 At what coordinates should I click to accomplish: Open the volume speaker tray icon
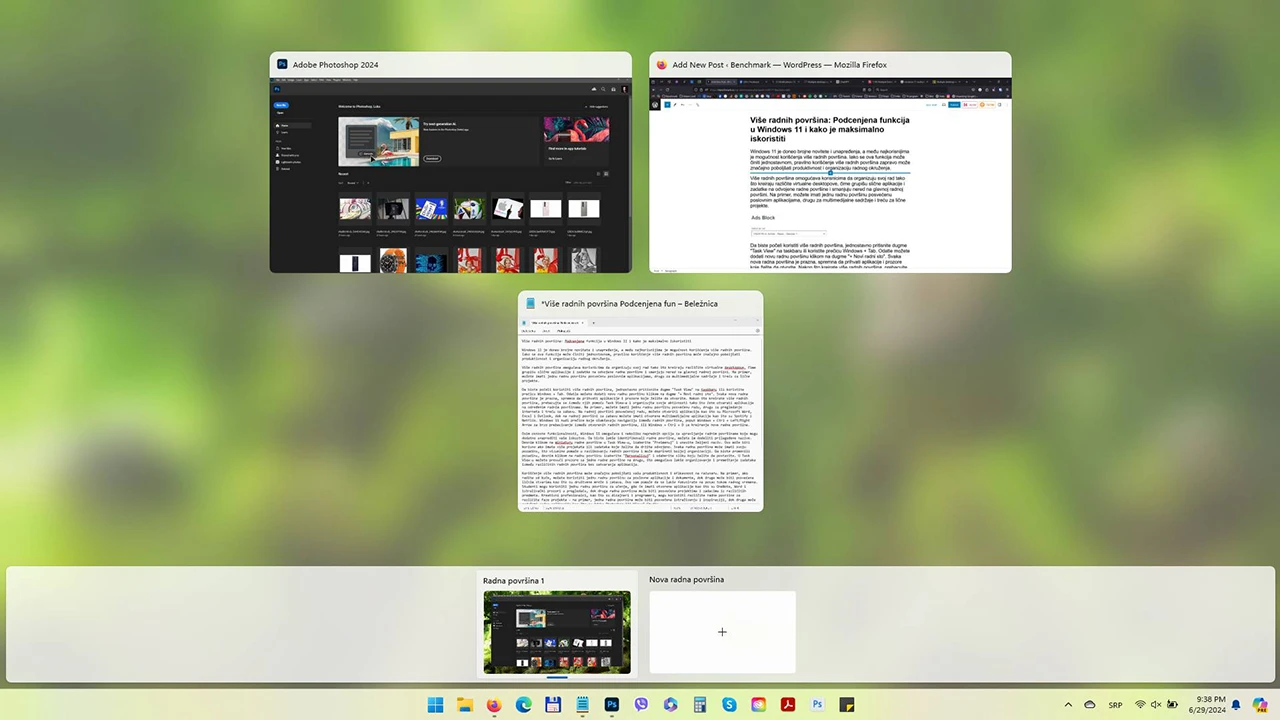tap(1156, 705)
